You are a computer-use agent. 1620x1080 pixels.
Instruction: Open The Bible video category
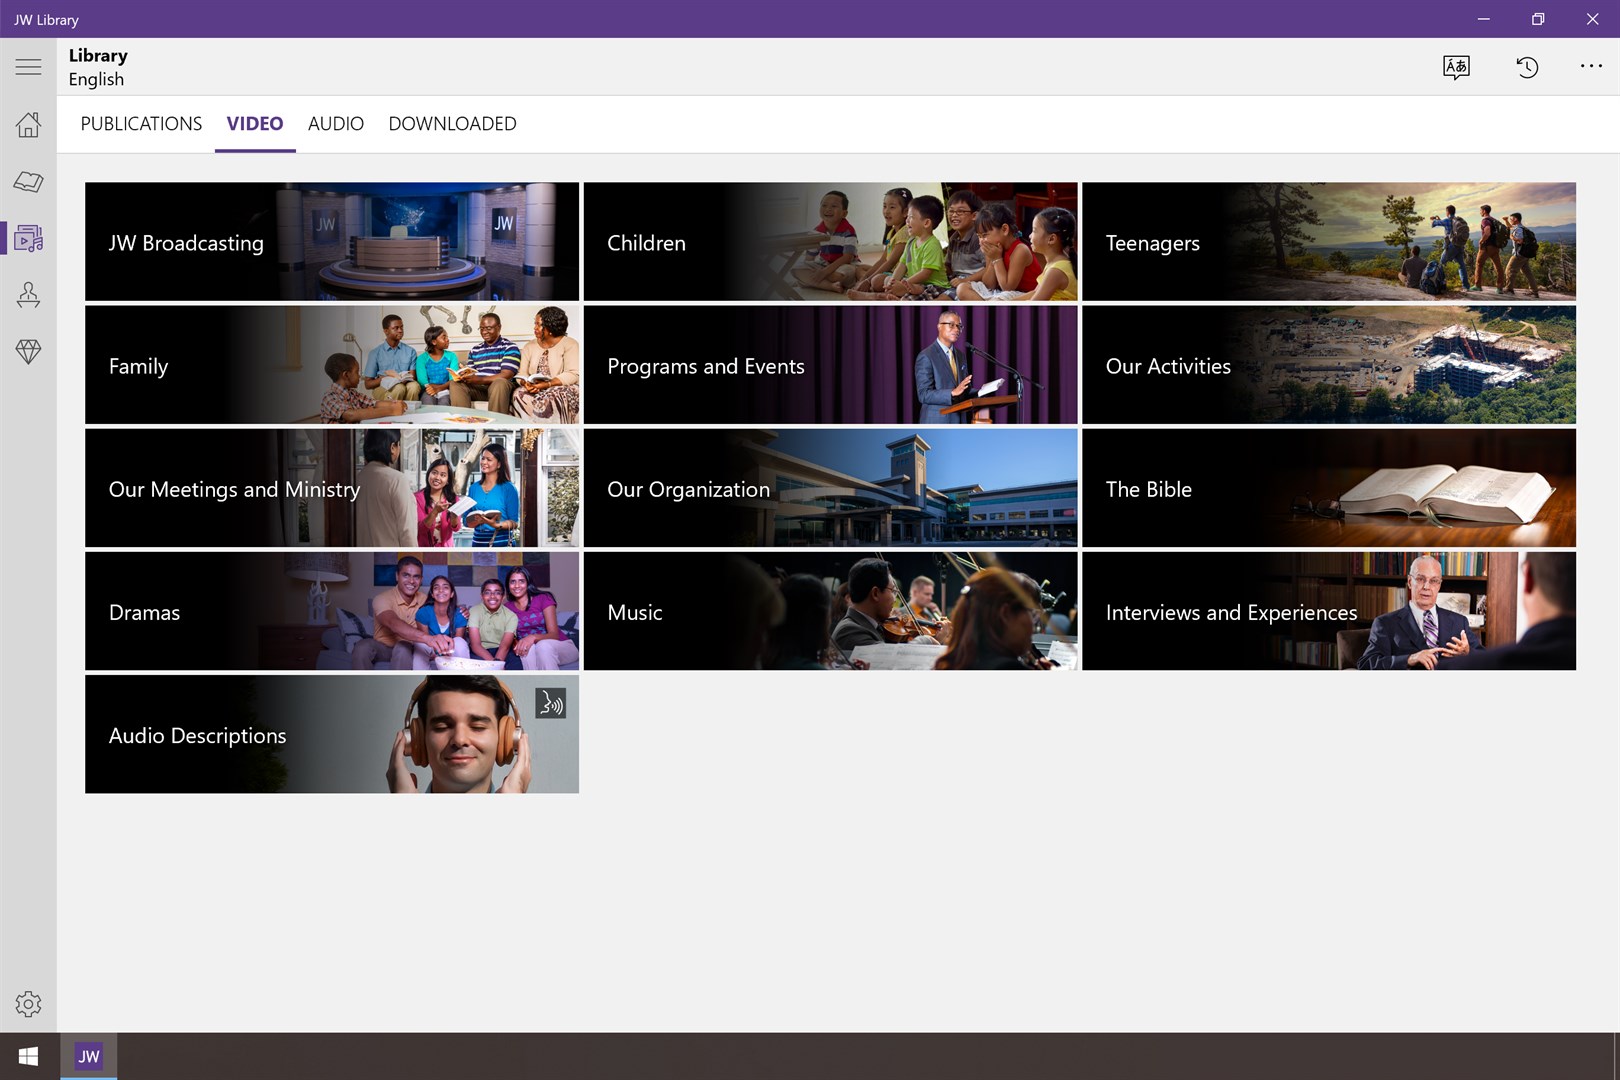[1329, 488]
